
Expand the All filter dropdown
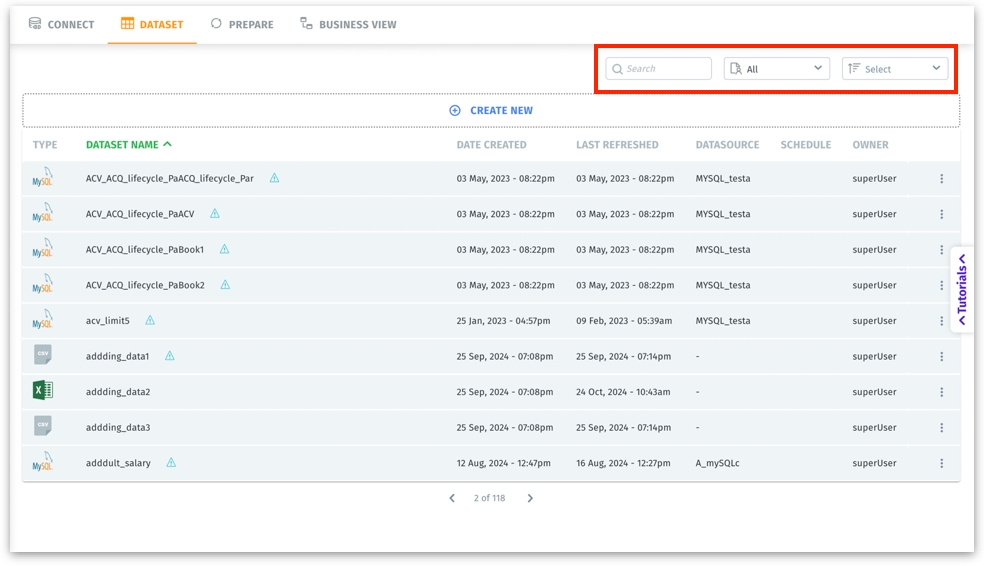tap(776, 69)
